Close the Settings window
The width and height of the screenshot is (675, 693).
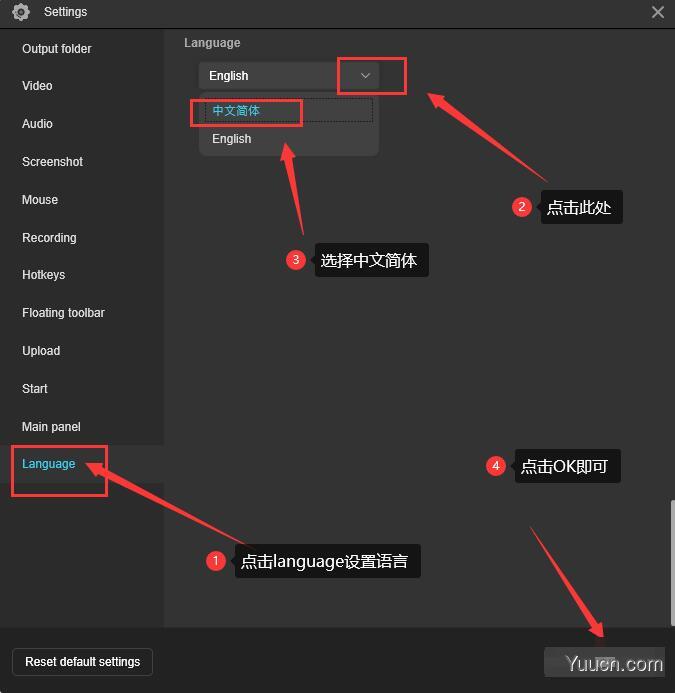click(658, 12)
